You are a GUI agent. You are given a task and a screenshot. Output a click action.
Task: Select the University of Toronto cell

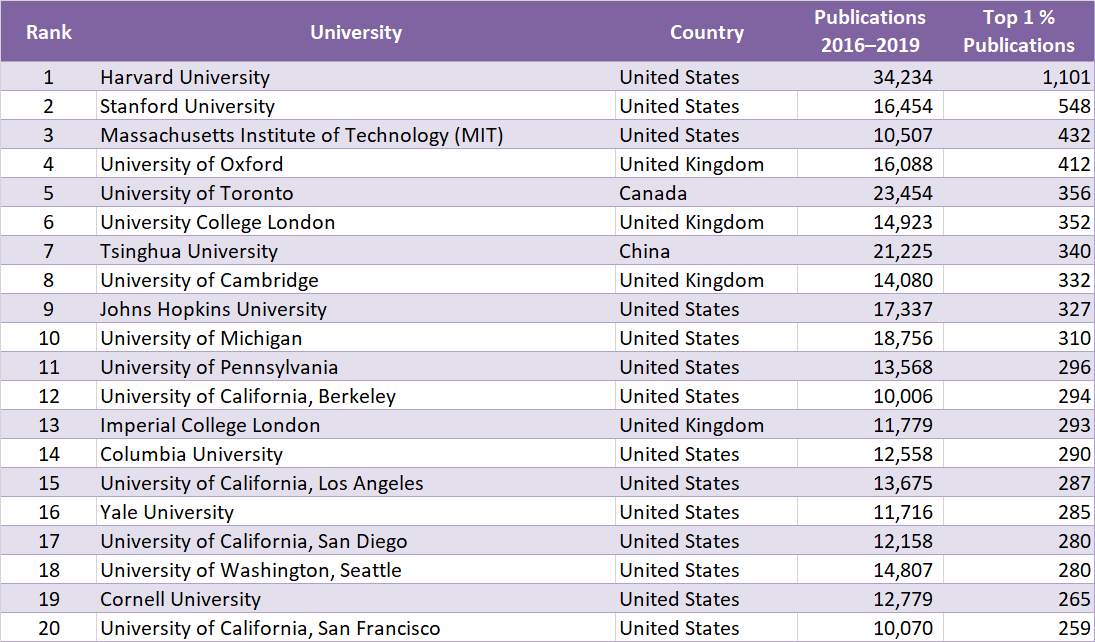click(x=196, y=193)
